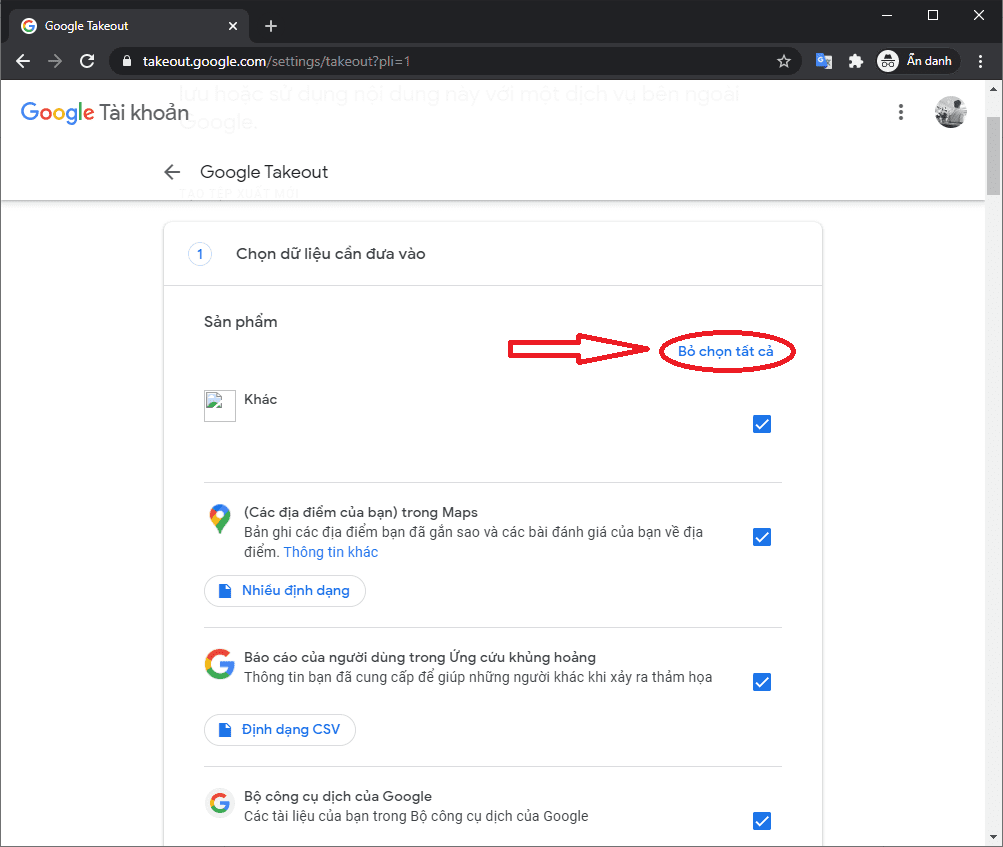Click the browser back arrow
This screenshot has width=1003, height=847.
pos(23,61)
